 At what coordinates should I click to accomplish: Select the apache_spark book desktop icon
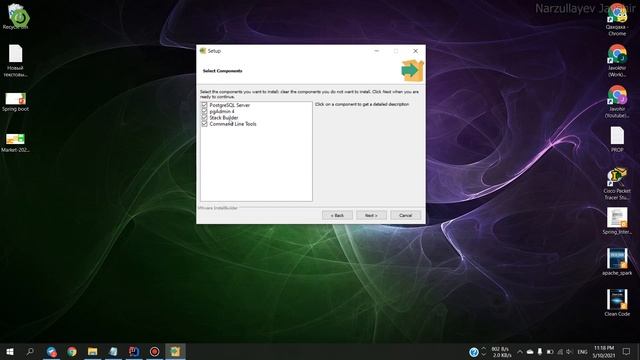[617, 262]
